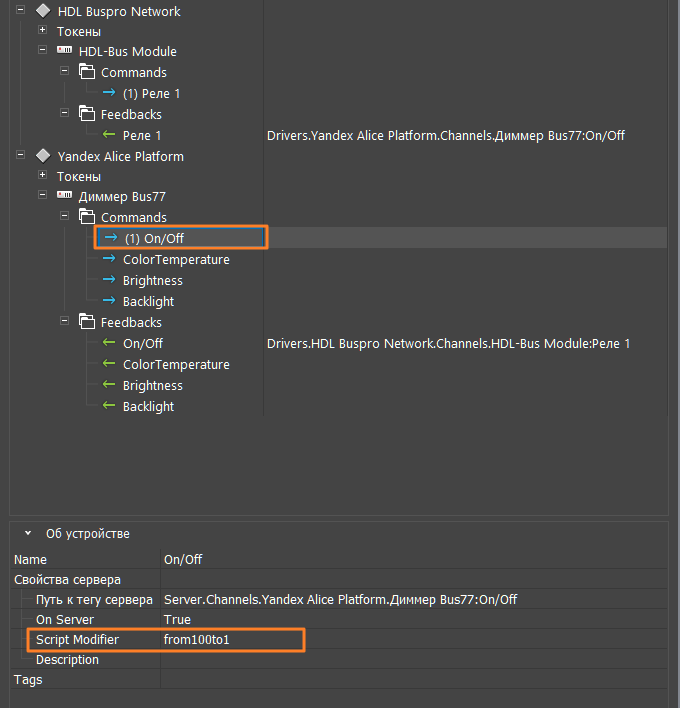
Task: Click the HDL Commands folder icon
Action: coord(87,72)
